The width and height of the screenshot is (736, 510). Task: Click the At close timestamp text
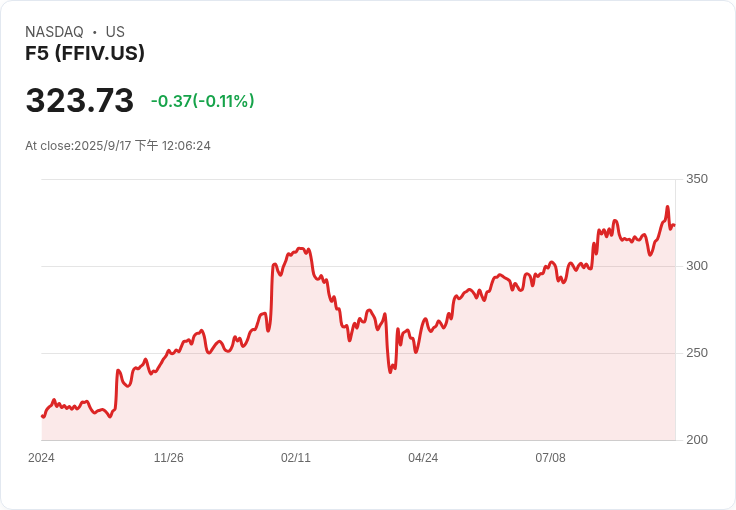click(x=118, y=146)
